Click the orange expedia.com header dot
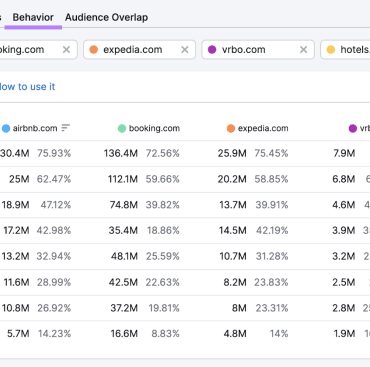 pyautogui.click(x=231, y=128)
